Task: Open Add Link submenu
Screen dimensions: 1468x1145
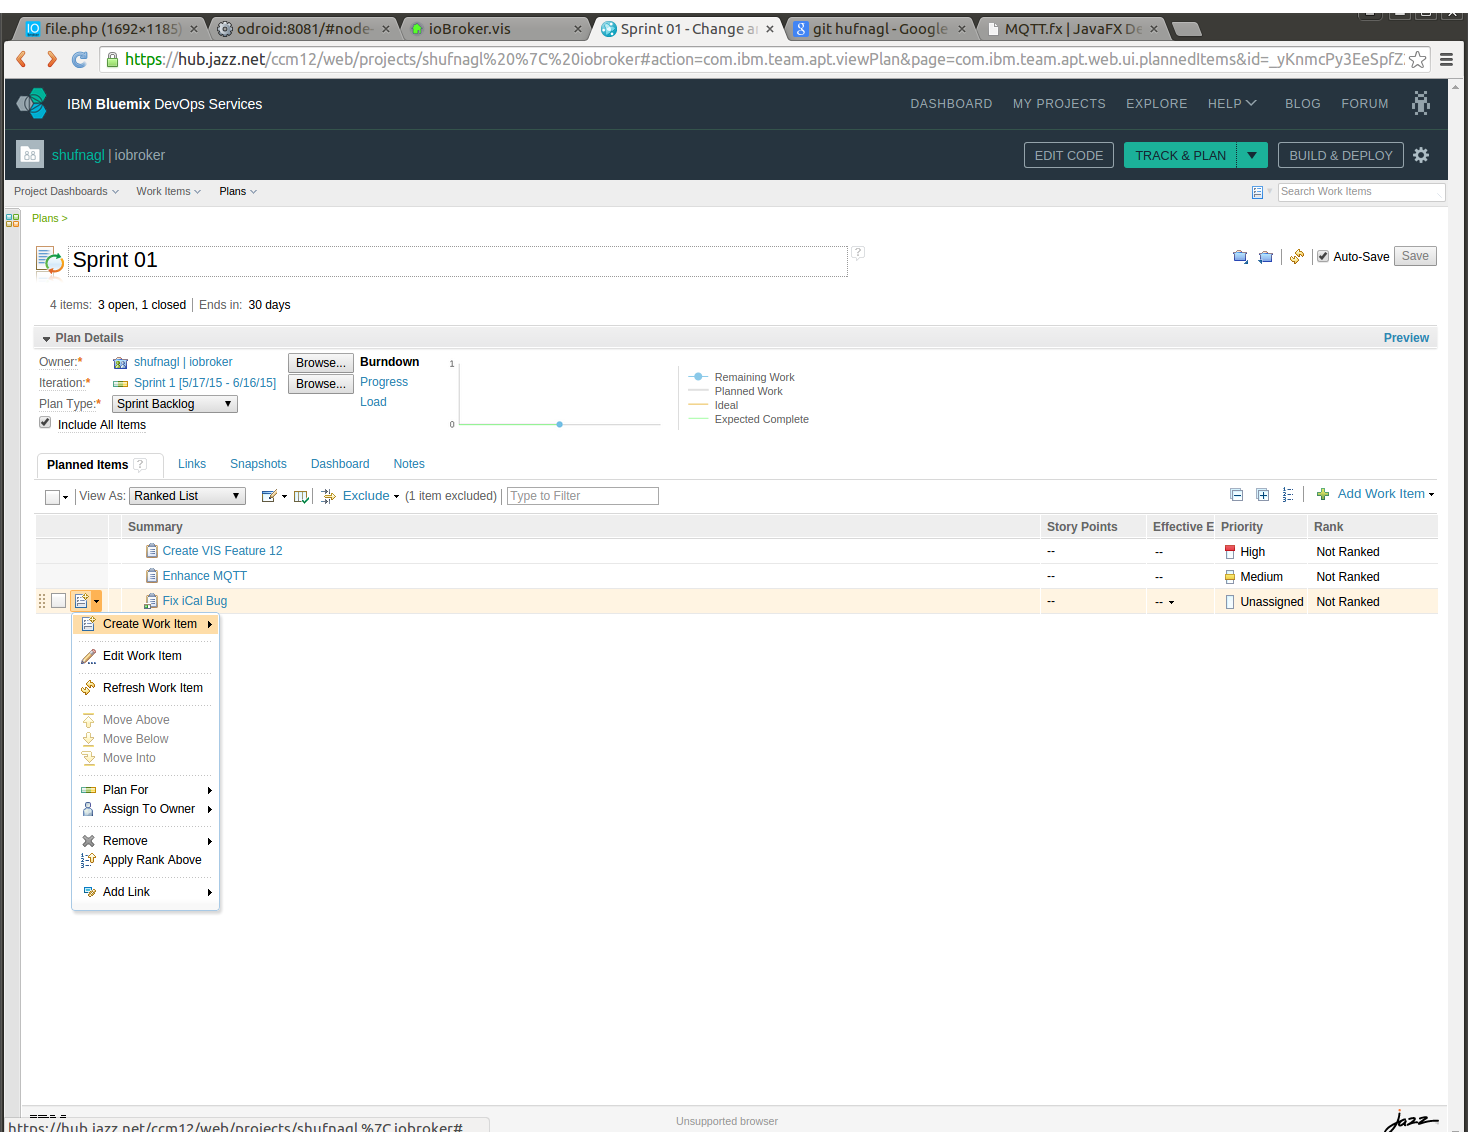Action: tap(147, 892)
